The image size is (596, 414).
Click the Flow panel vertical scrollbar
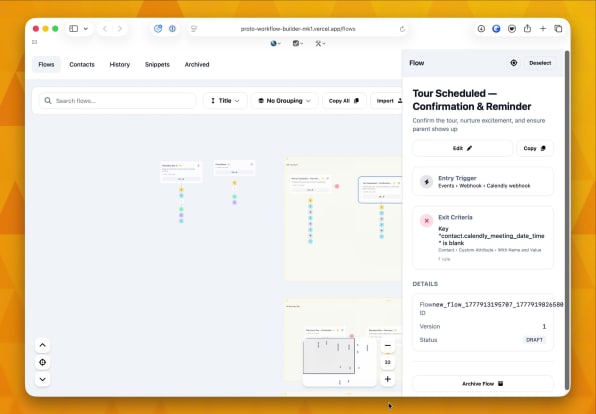point(567,220)
